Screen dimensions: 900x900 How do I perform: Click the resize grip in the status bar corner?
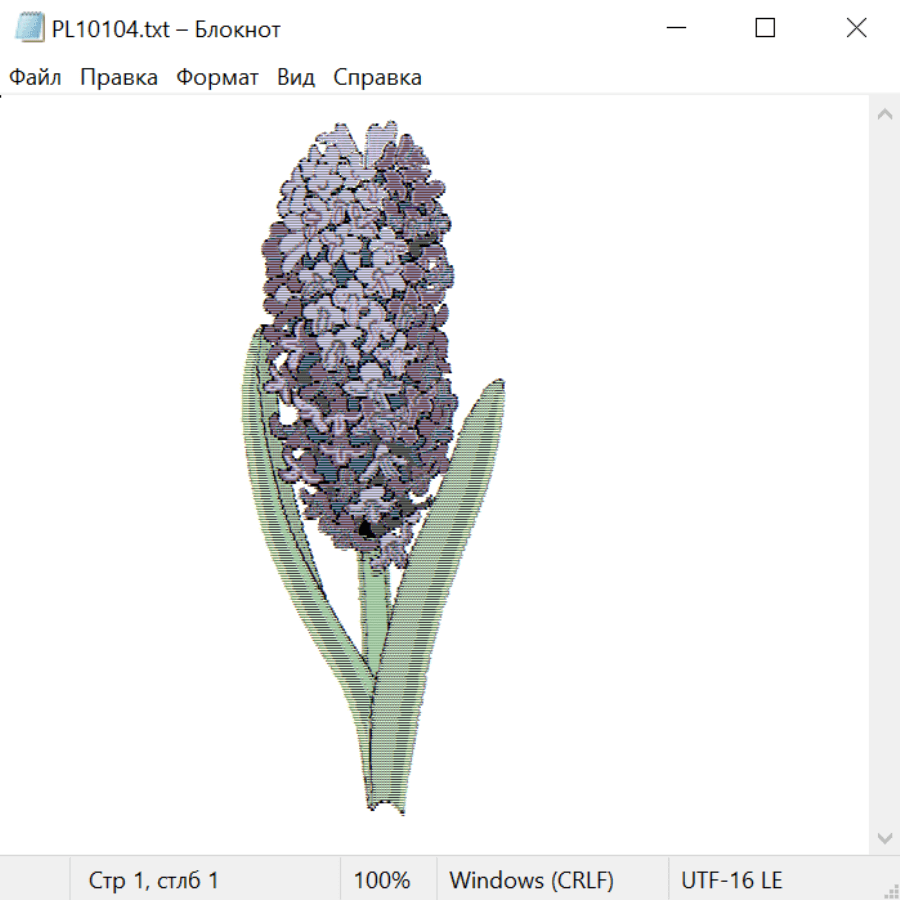pos(890,890)
